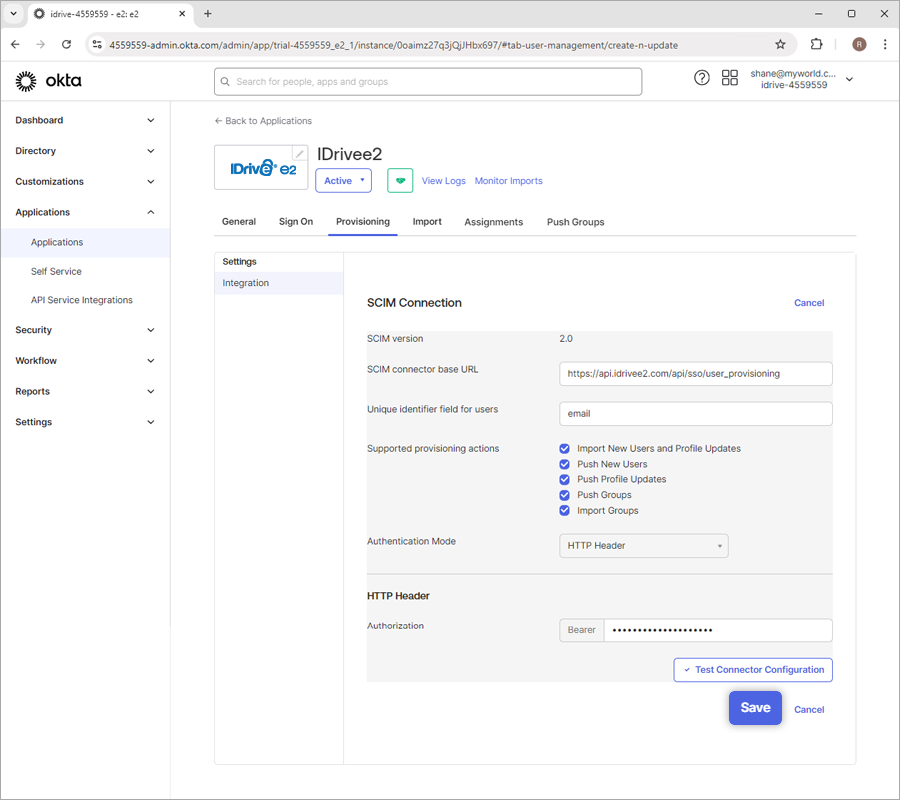Uncheck Import New Users and Profile Updates
The image size is (900, 800).
[565, 449]
